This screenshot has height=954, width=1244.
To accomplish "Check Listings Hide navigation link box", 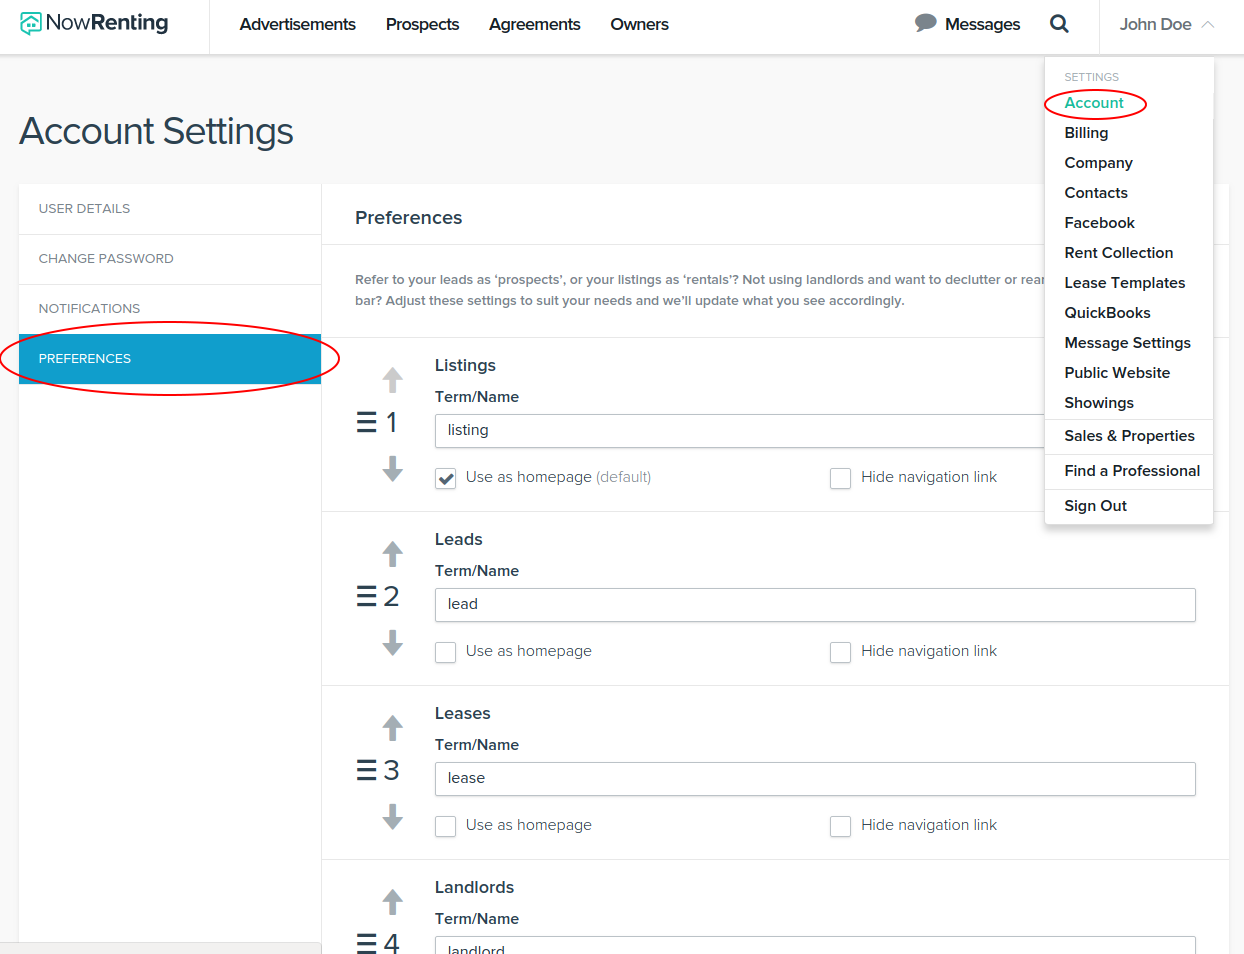I will coord(841,478).
